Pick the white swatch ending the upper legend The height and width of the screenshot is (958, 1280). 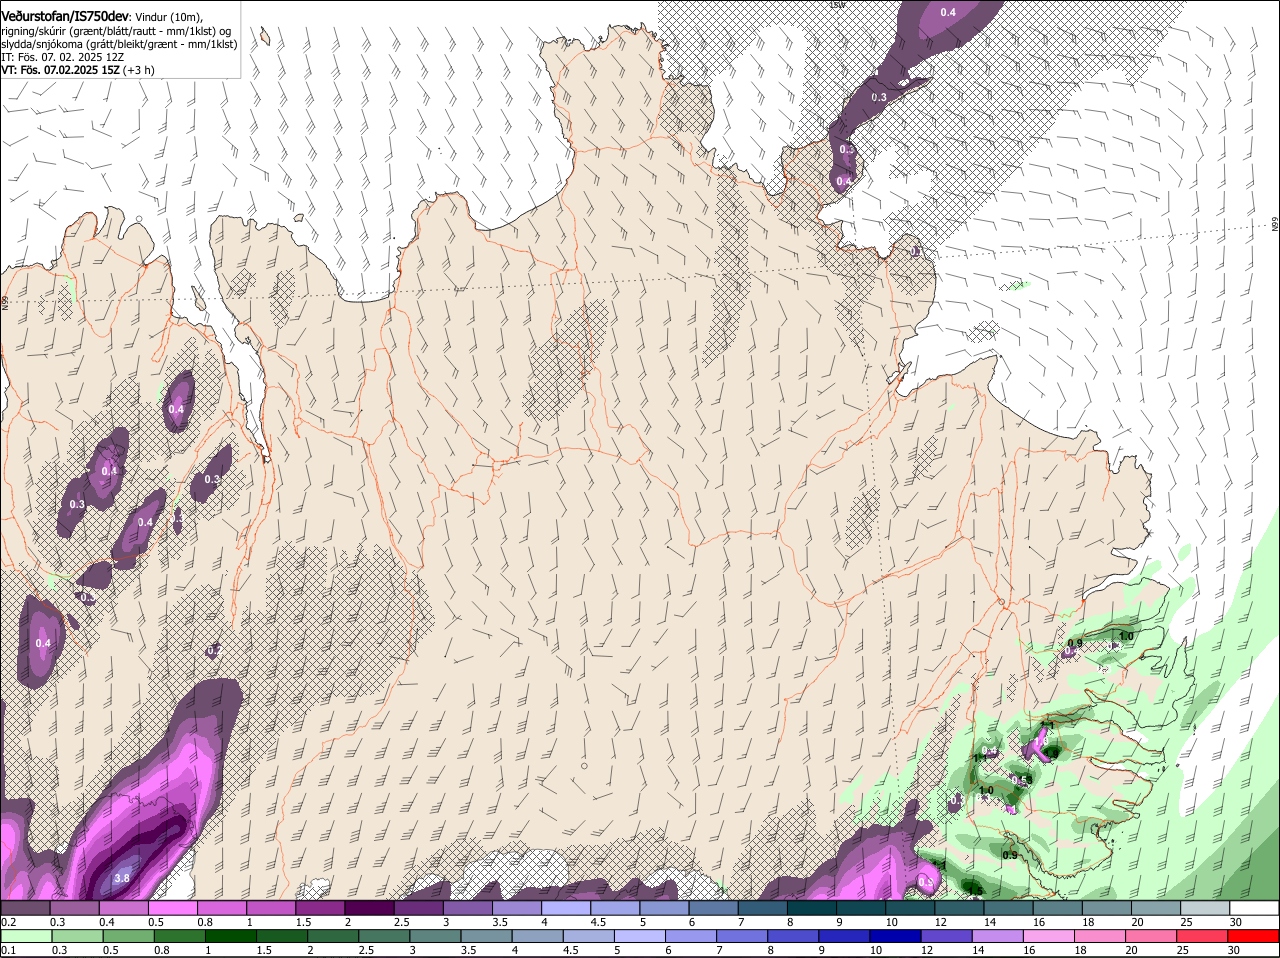pyautogui.click(x=1254, y=908)
